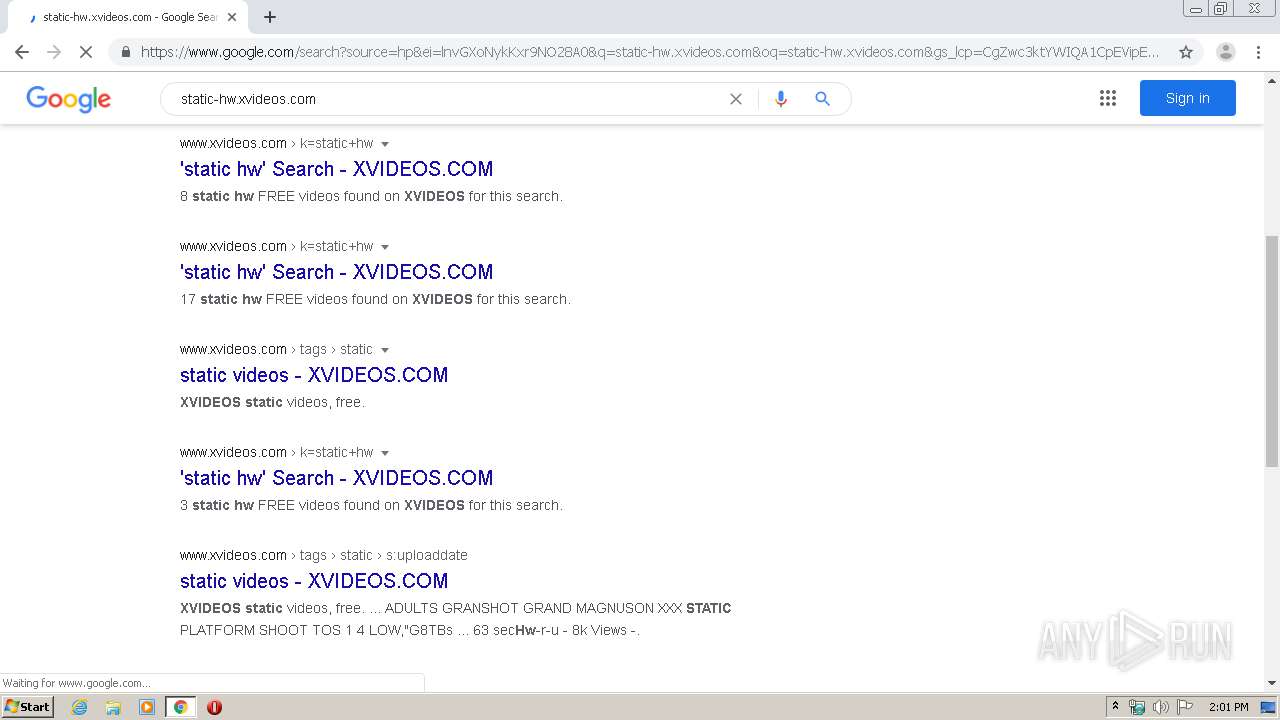Select the Google Search browser tab
The width and height of the screenshot is (1280, 720).
(128, 17)
